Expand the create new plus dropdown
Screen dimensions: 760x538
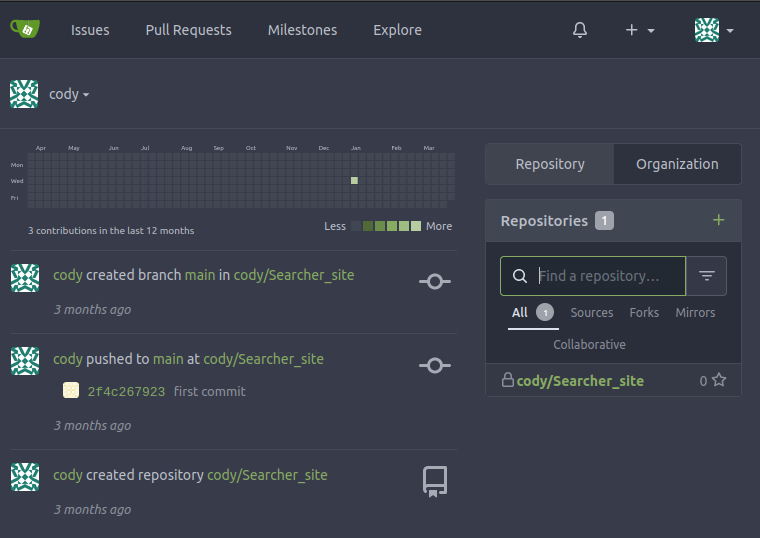(639, 30)
